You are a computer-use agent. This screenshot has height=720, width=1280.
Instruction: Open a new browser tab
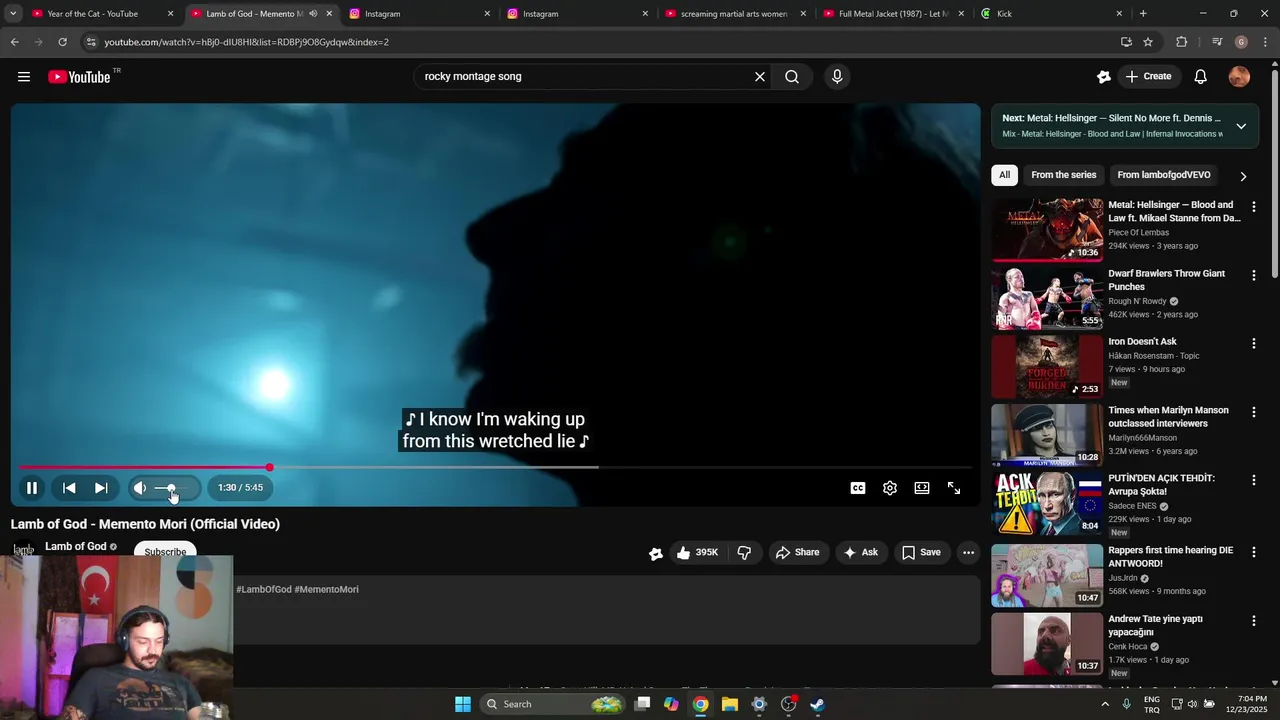tap(1143, 14)
